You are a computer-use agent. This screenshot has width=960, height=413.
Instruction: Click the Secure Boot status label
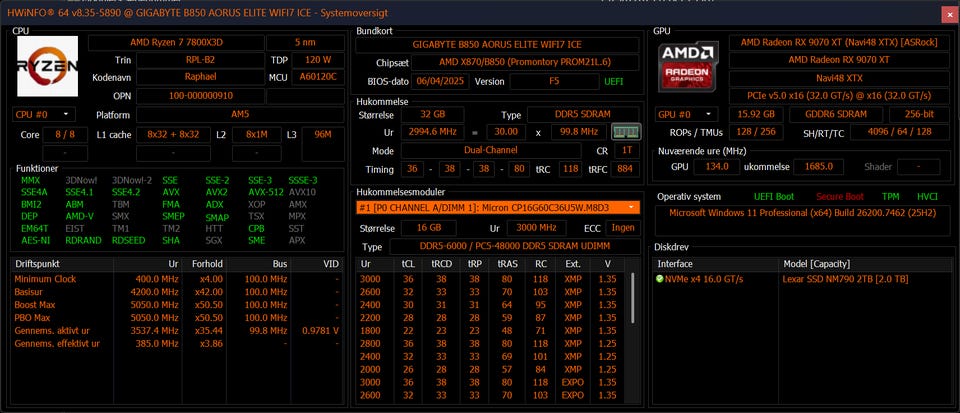tap(840, 197)
